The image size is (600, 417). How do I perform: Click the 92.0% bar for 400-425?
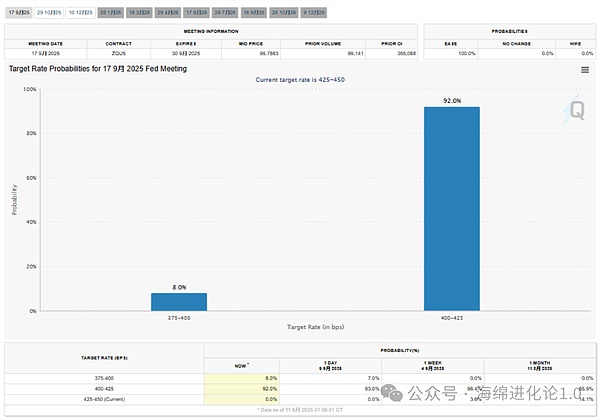click(x=451, y=208)
